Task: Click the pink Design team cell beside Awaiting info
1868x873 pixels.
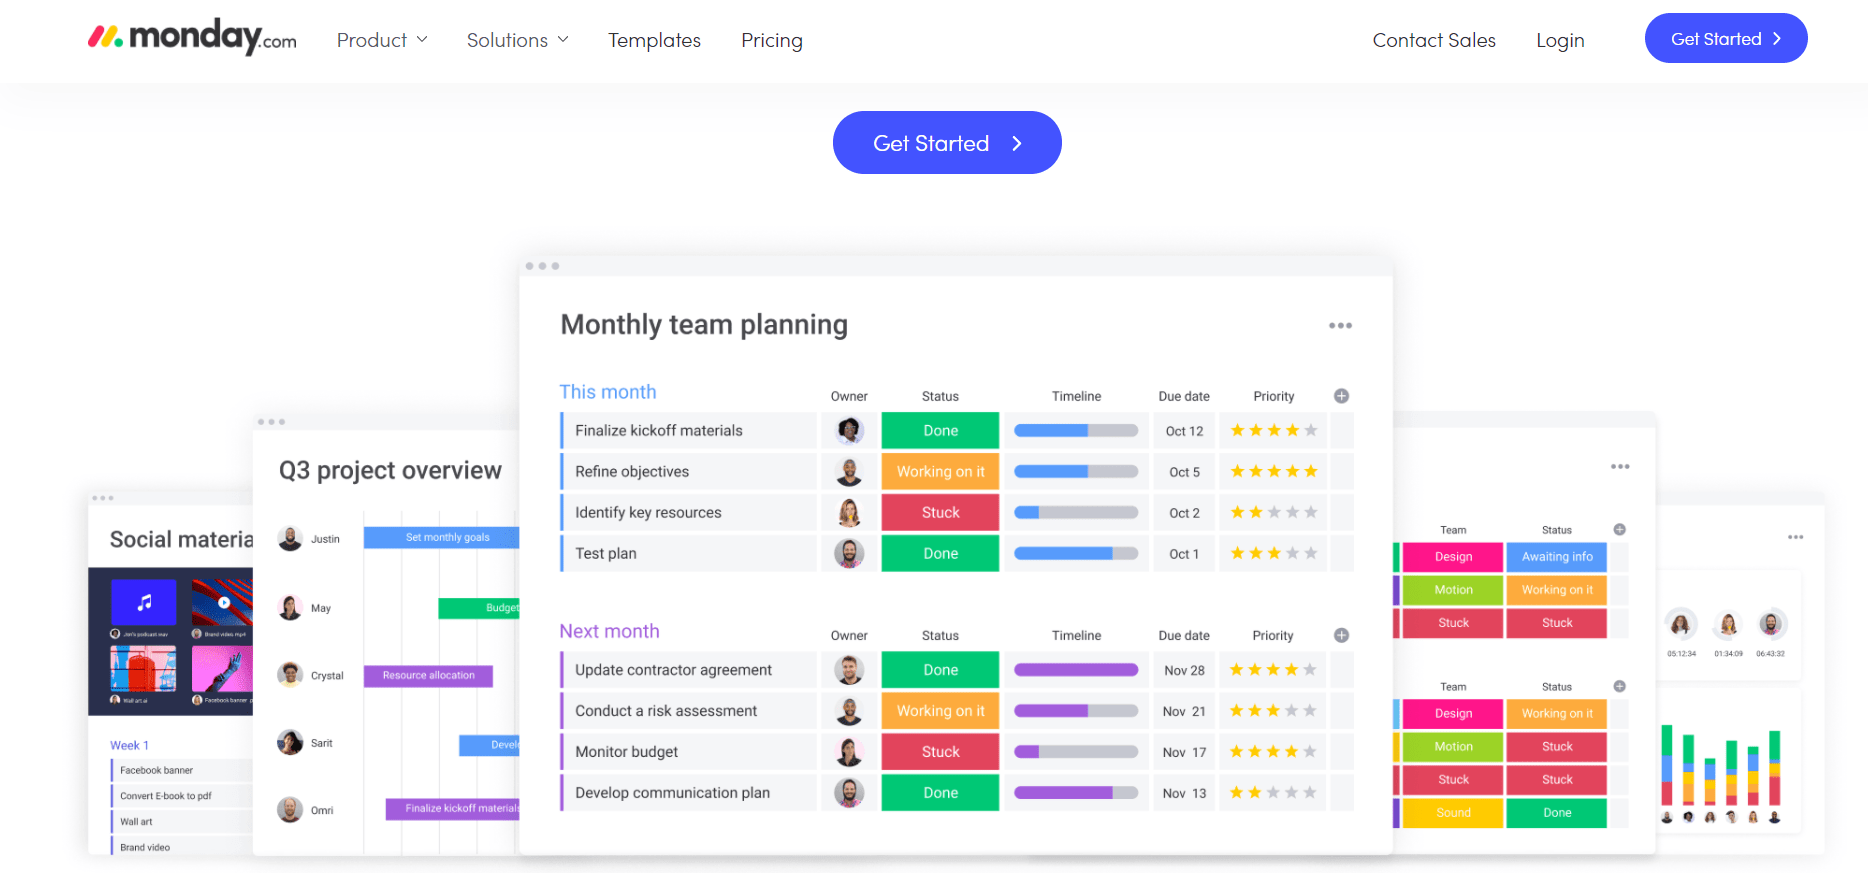Action: pos(1453,557)
